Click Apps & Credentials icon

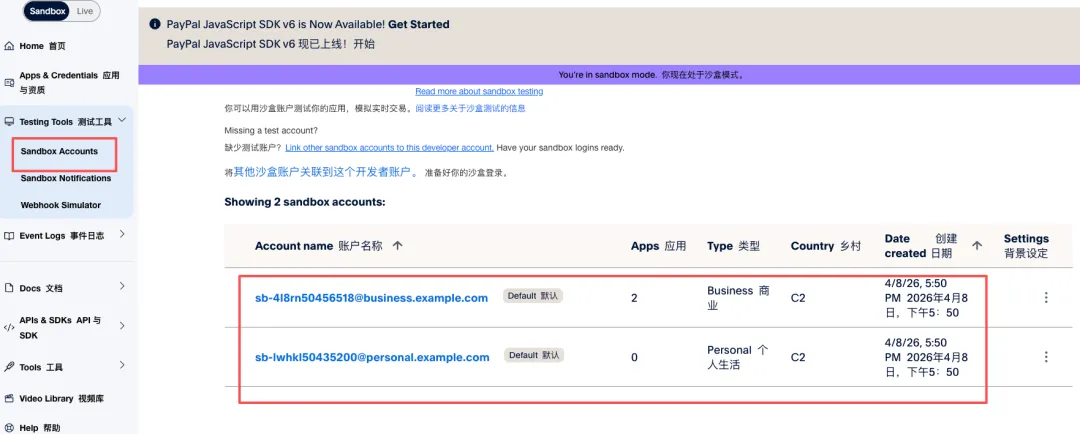(x=9, y=83)
